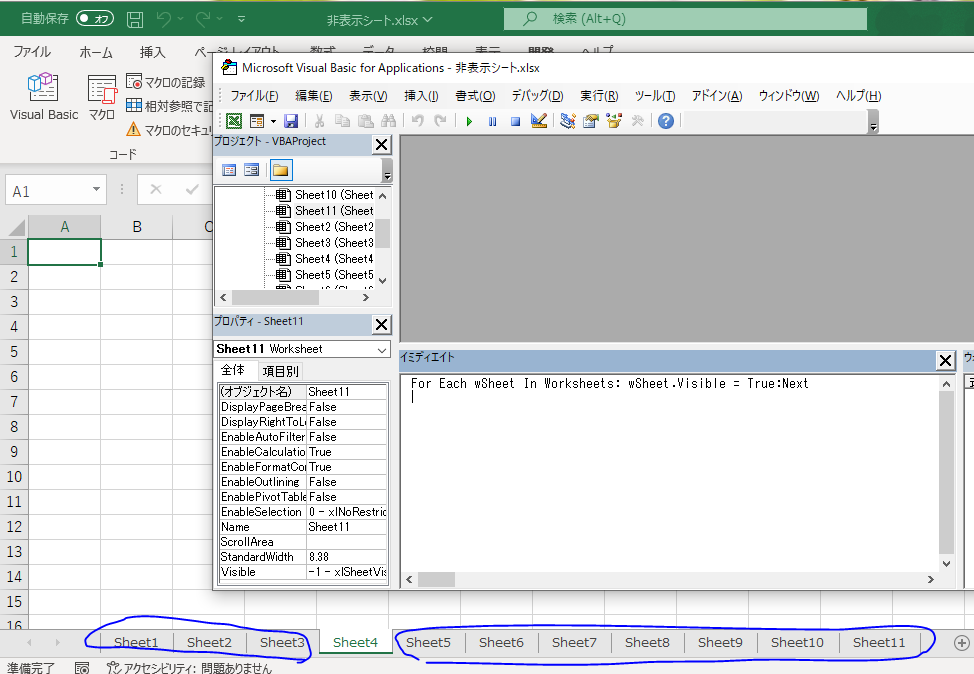Open the insert object dropdown arrow in VBA toolbar
Image resolution: width=974 pixels, height=674 pixels.
(x=273, y=121)
